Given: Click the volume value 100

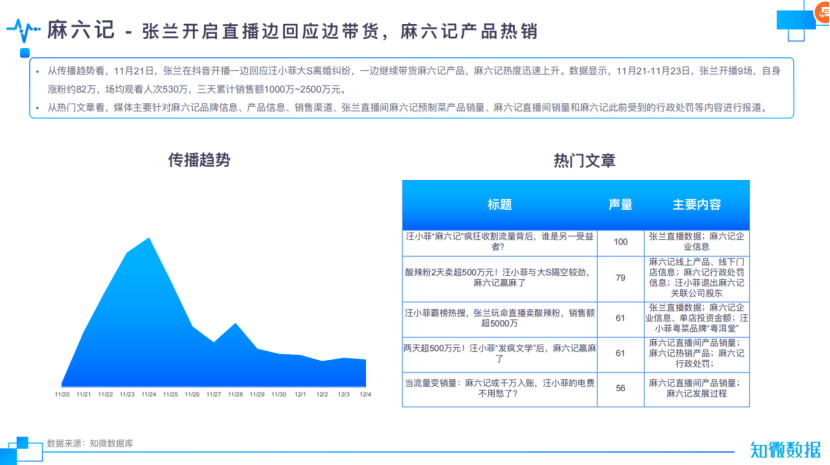Looking at the screenshot, I should [620, 242].
